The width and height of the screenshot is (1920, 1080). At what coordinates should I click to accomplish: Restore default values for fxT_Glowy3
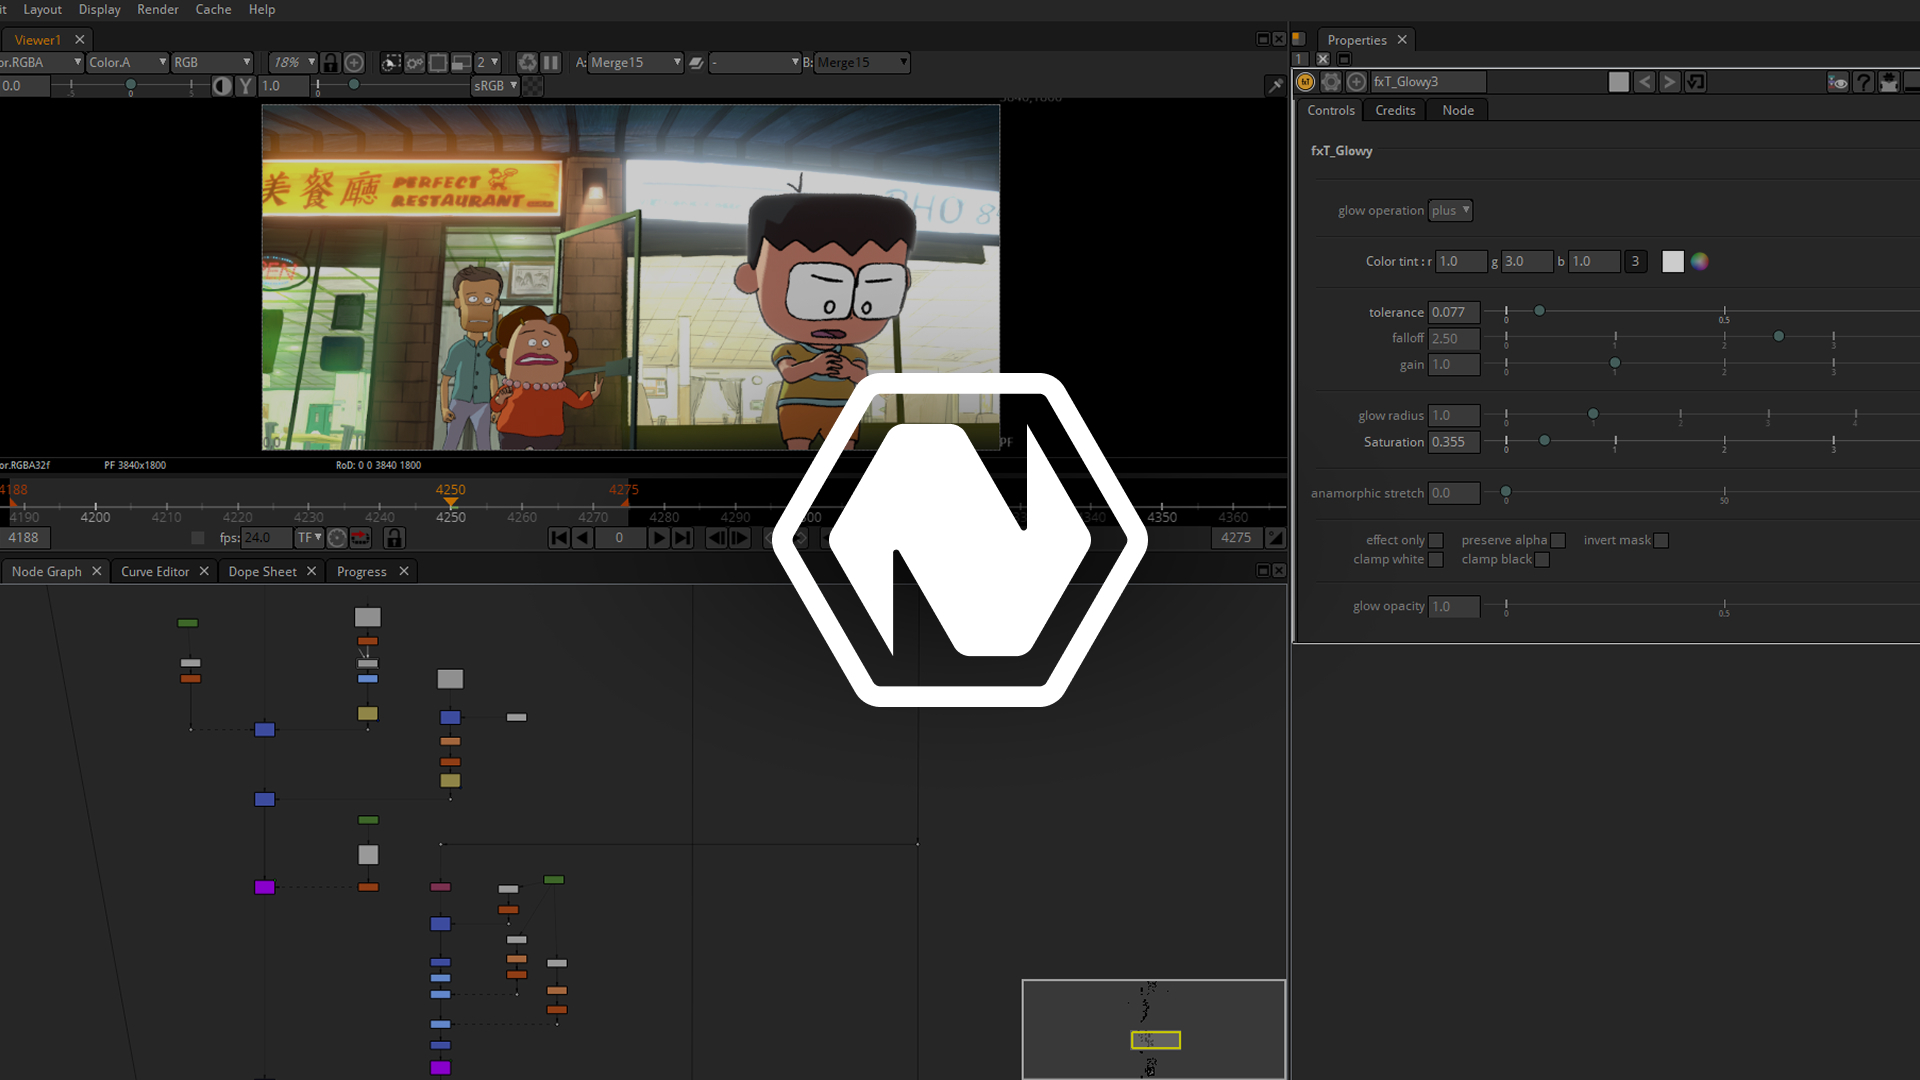click(x=1695, y=82)
